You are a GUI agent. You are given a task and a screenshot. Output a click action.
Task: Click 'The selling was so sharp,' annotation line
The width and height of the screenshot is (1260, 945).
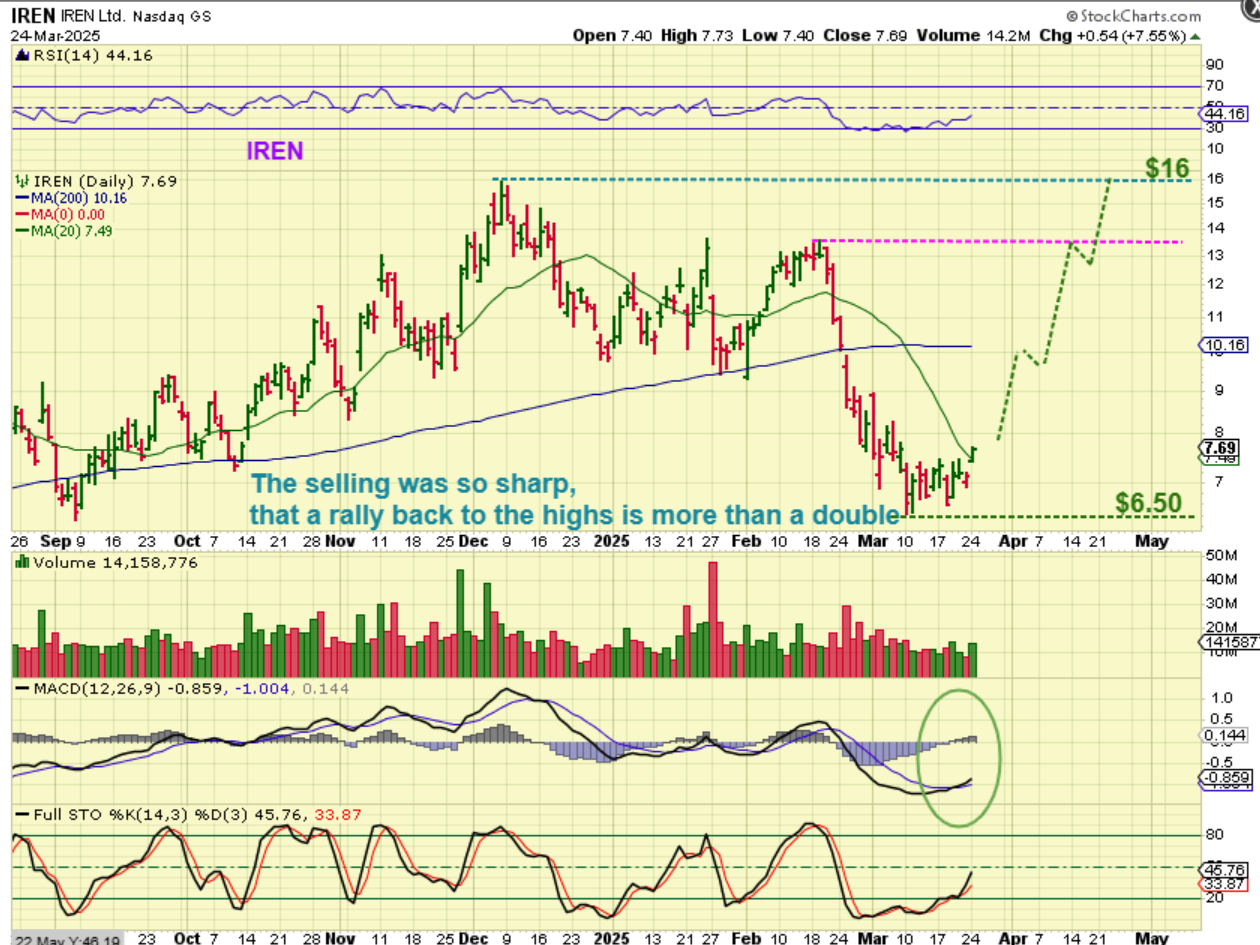(x=414, y=484)
